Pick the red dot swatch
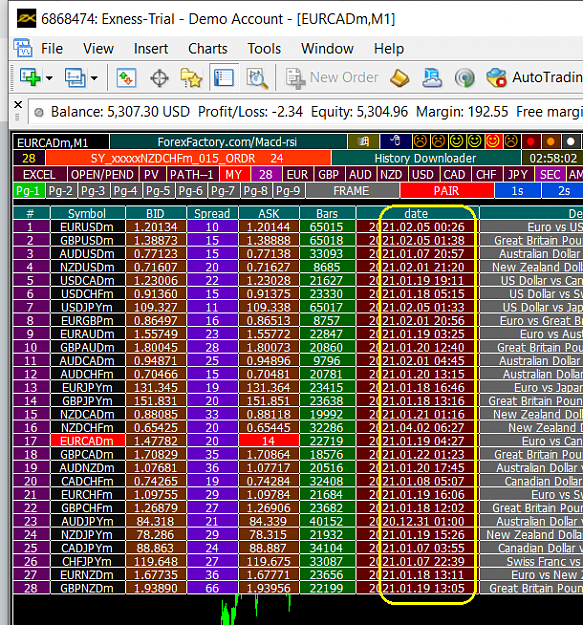This screenshot has width=583, height=625. coord(530,142)
